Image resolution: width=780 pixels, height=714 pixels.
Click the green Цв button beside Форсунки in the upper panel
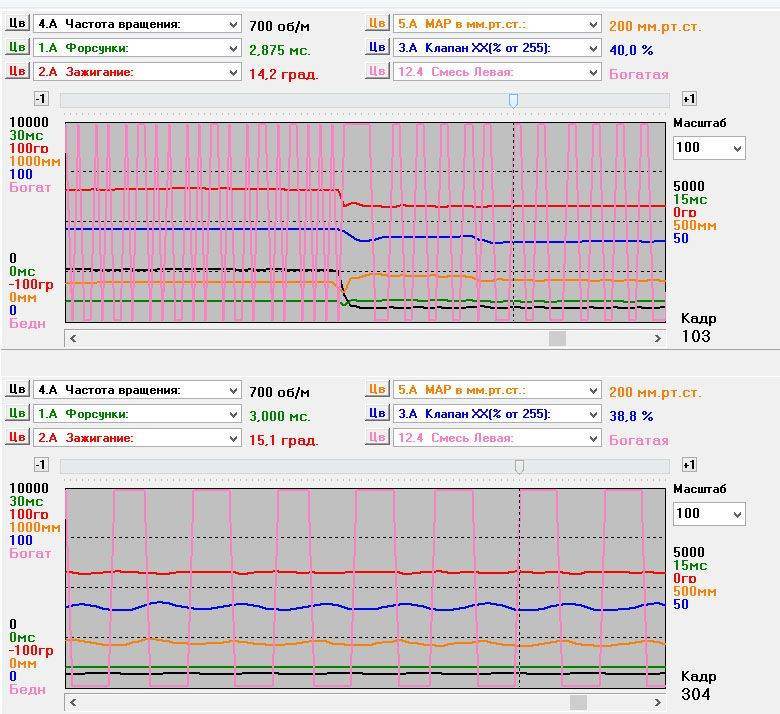tap(17, 47)
